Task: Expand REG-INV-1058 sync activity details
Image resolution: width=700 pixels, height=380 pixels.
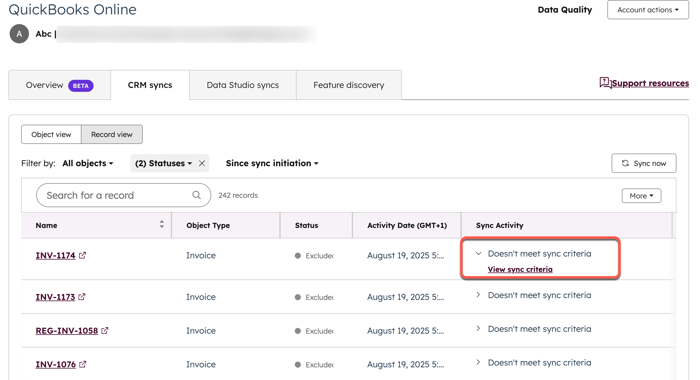Action: click(x=478, y=329)
